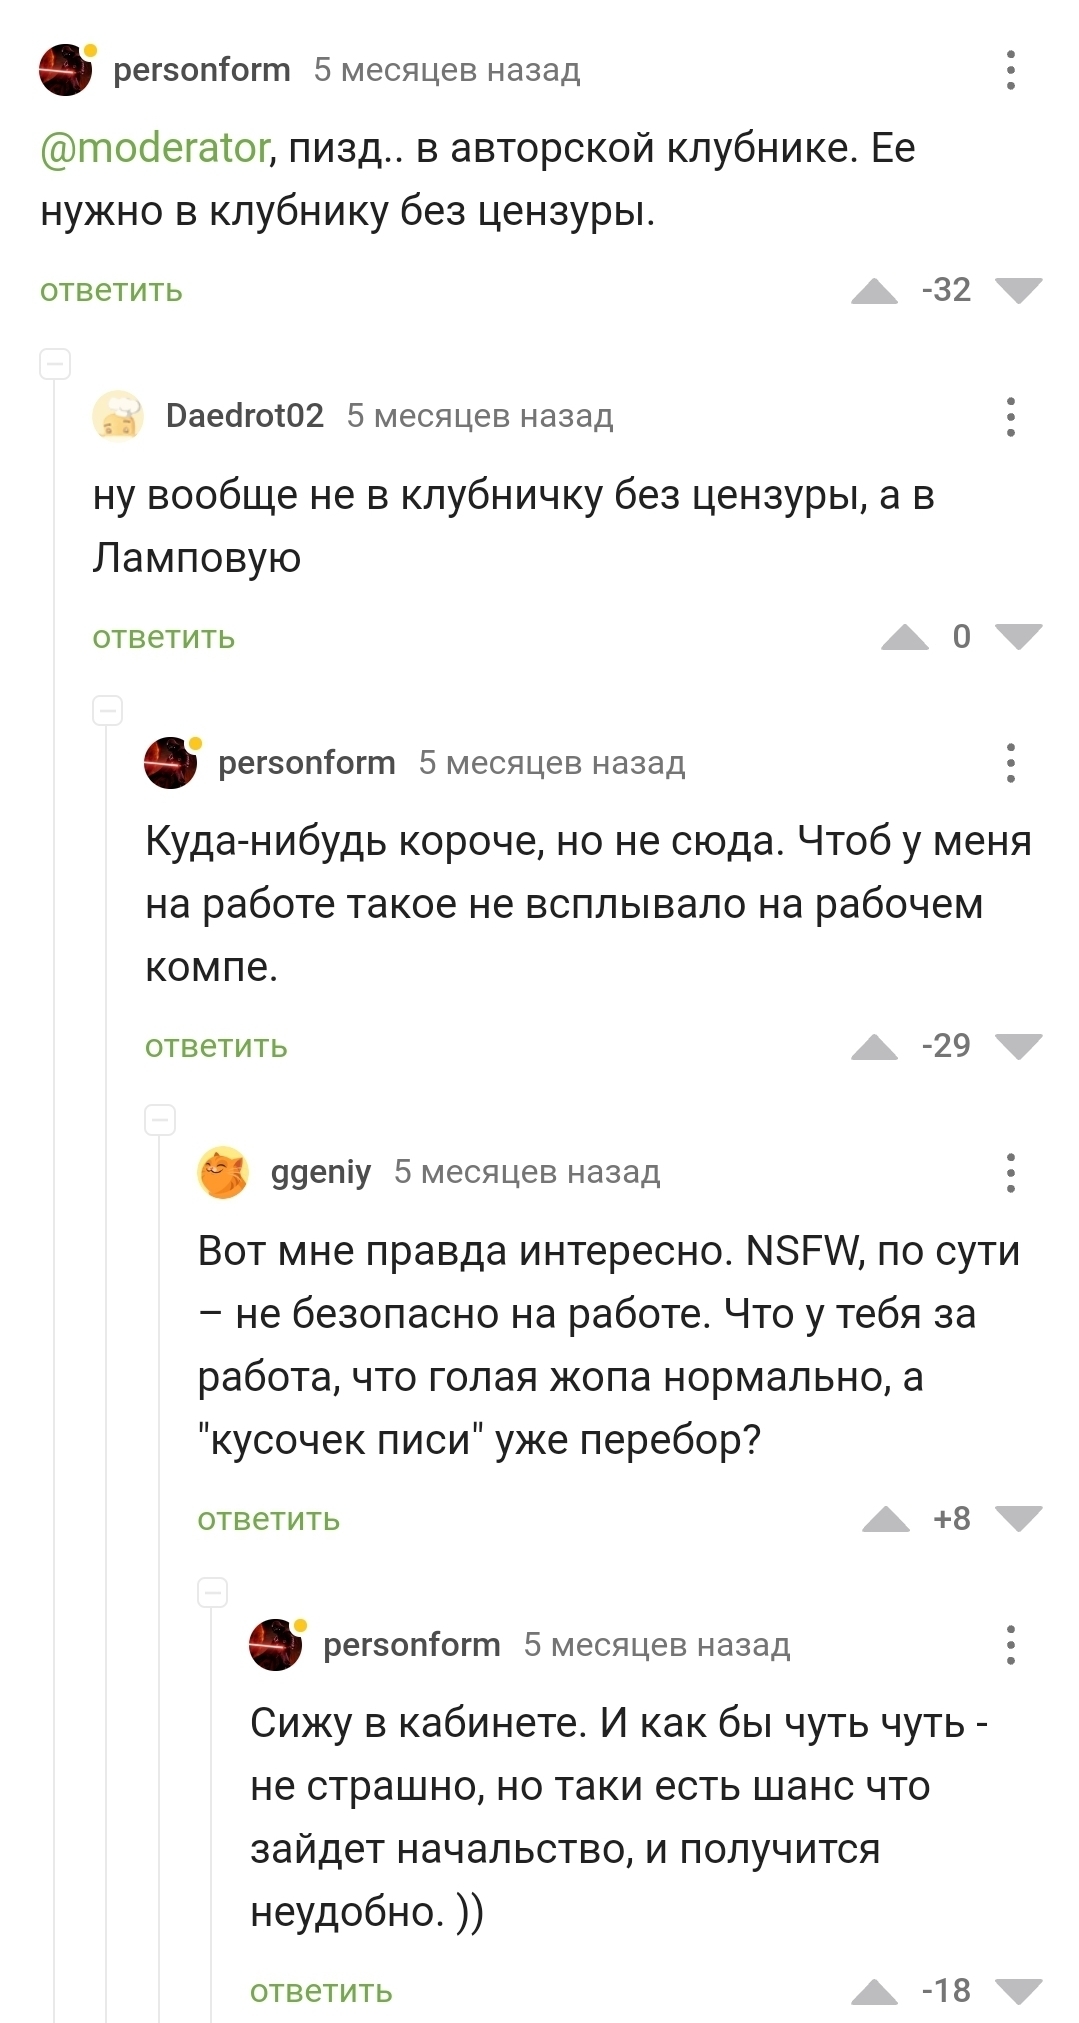Upvote the top comment rated -32
Viewport: 1079px width, 2023px height.
tap(874, 291)
